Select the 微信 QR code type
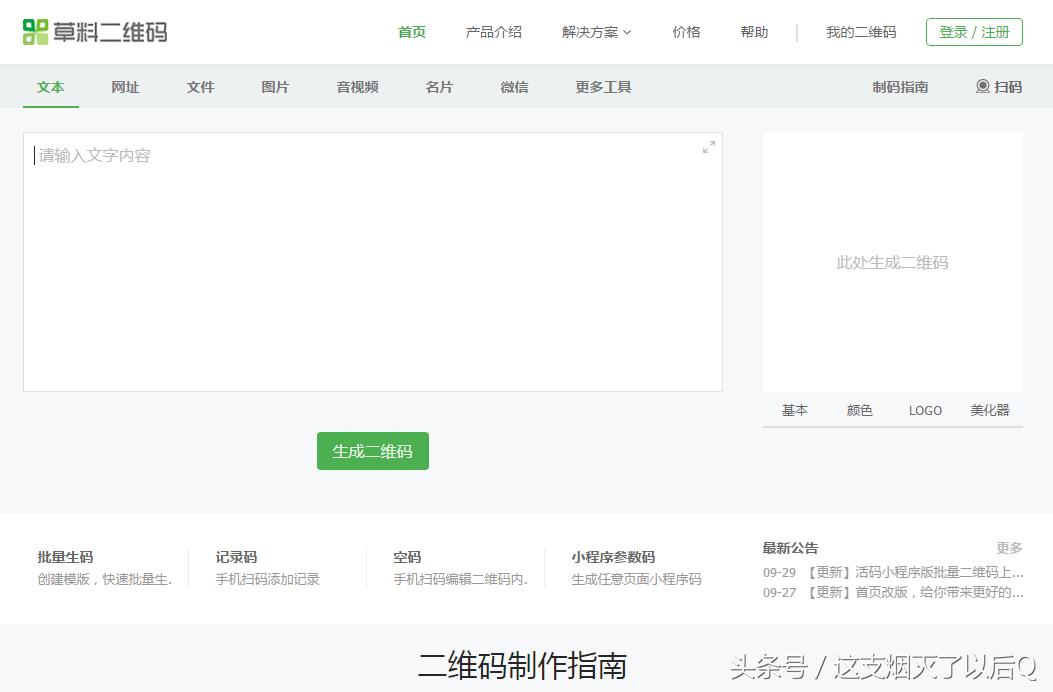1053x692 pixels. 514,87
